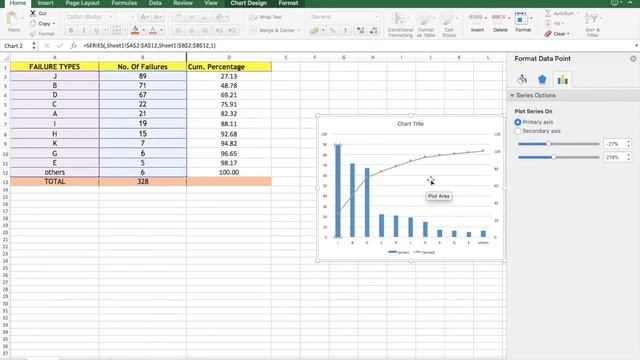Click the Decrease Font Size icon
640x360 pixels.
click(x=158, y=17)
